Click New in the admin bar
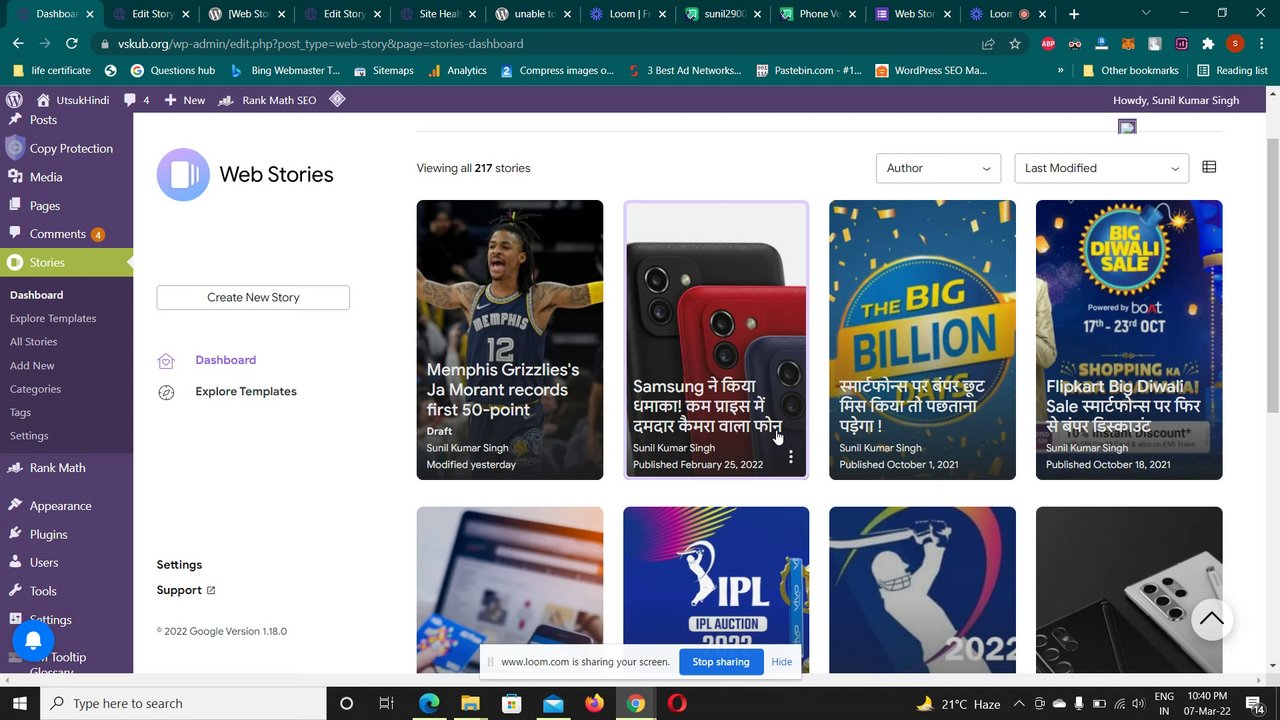 pyautogui.click(x=185, y=100)
